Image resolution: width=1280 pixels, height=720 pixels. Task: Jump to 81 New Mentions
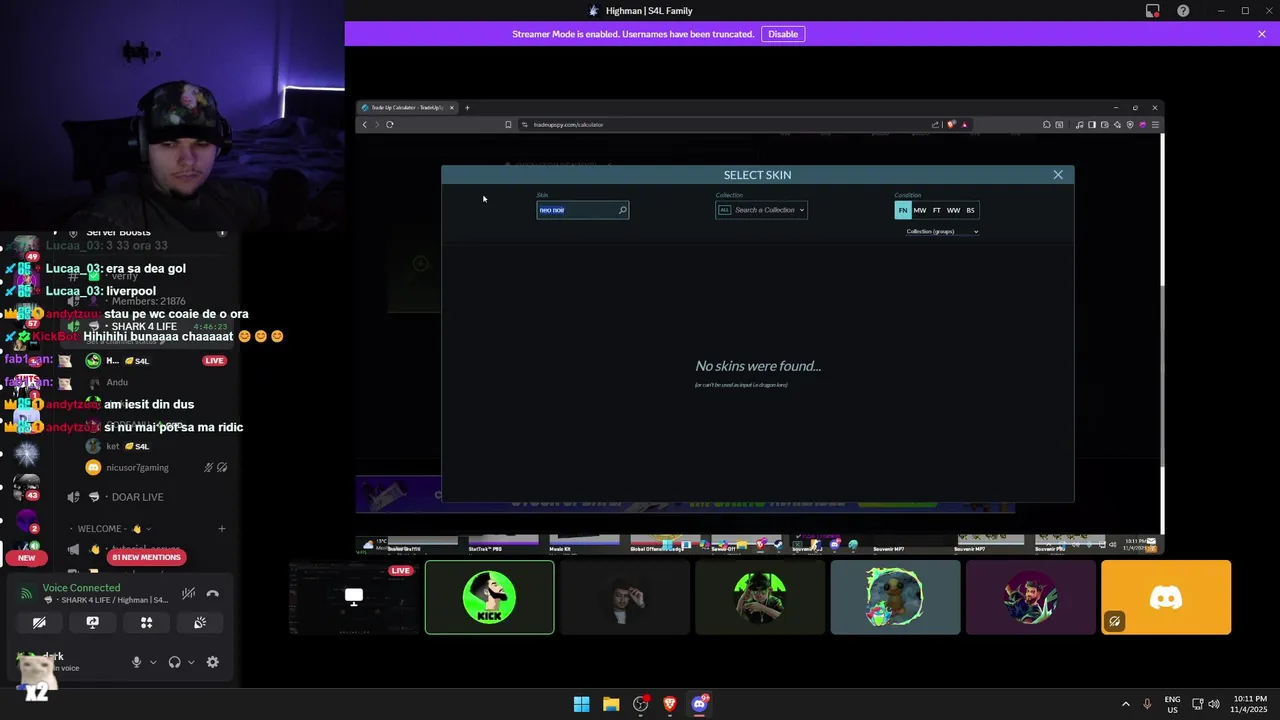click(x=146, y=557)
